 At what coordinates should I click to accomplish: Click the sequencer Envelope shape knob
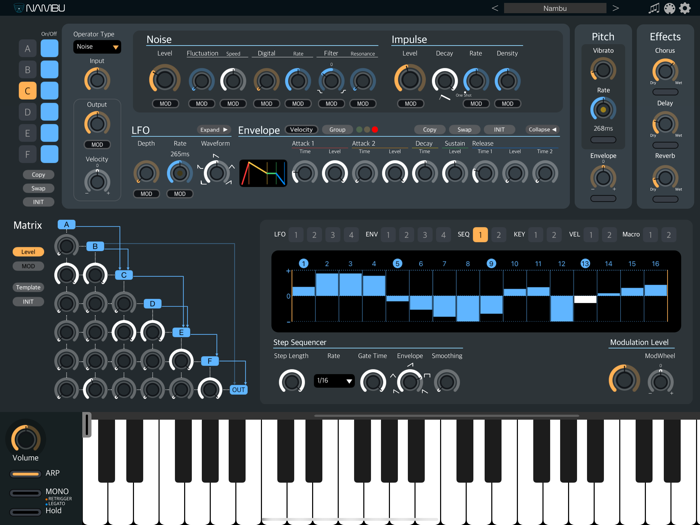click(x=410, y=382)
